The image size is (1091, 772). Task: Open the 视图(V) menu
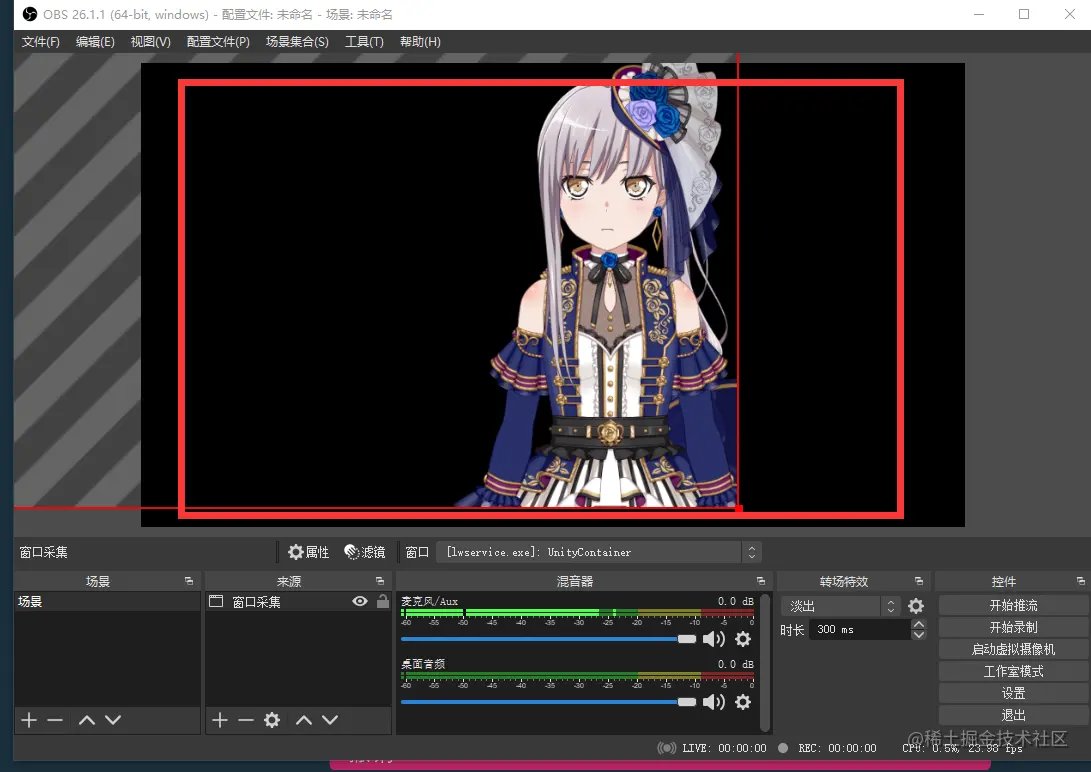coord(150,42)
